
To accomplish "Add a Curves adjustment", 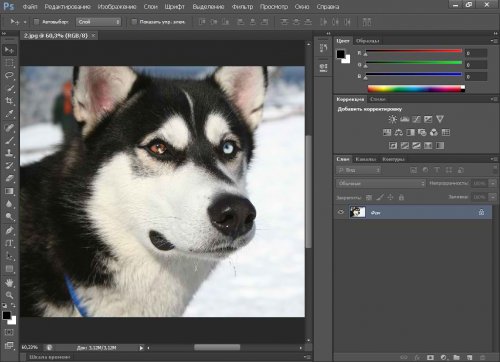I will pos(416,119).
